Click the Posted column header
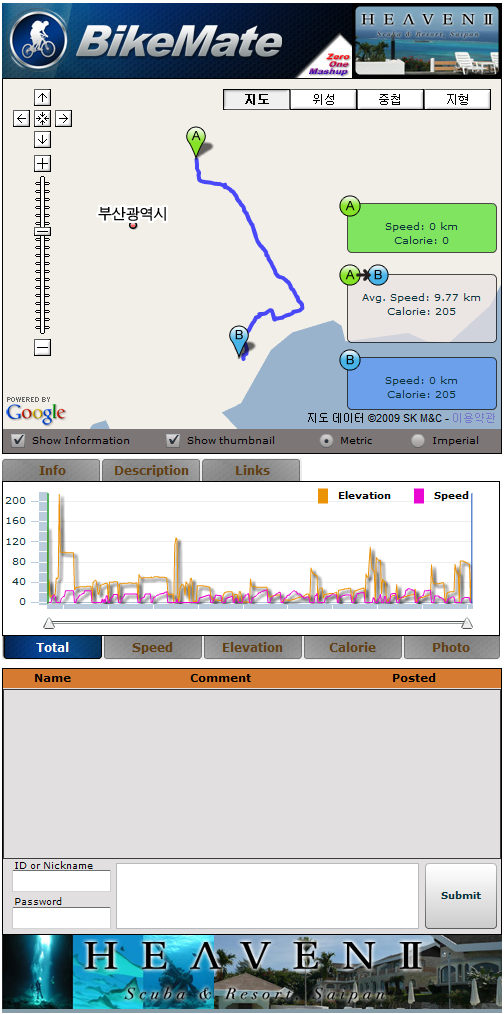The height and width of the screenshot is (1014, 504). (414, 678)
